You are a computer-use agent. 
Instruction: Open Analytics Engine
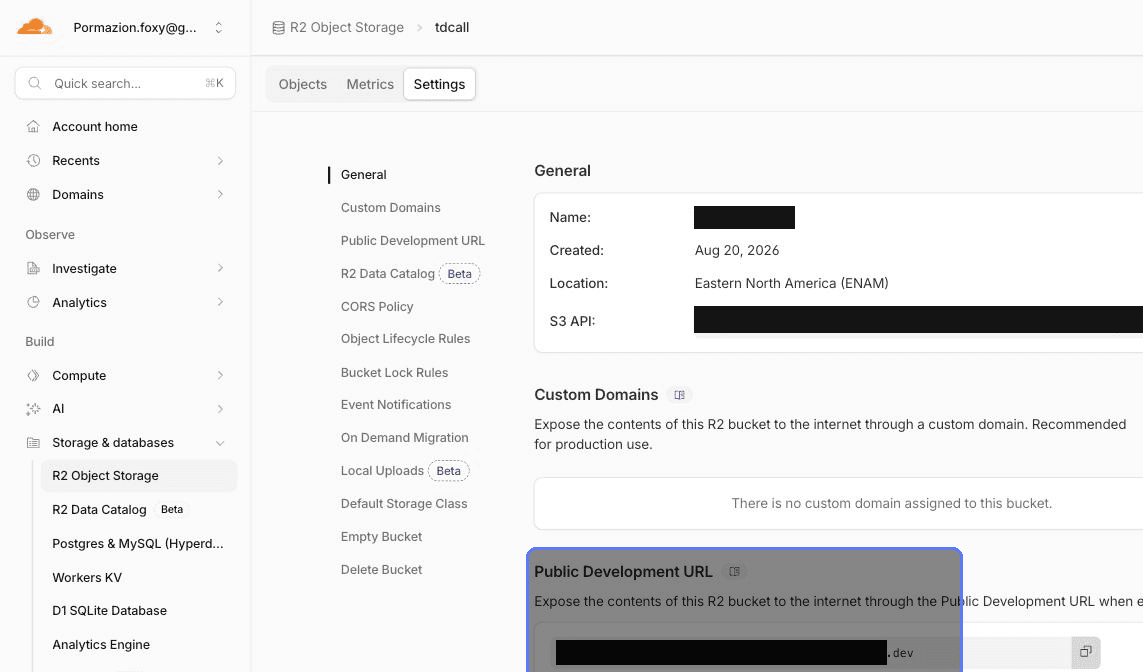(x=101, y=644)
